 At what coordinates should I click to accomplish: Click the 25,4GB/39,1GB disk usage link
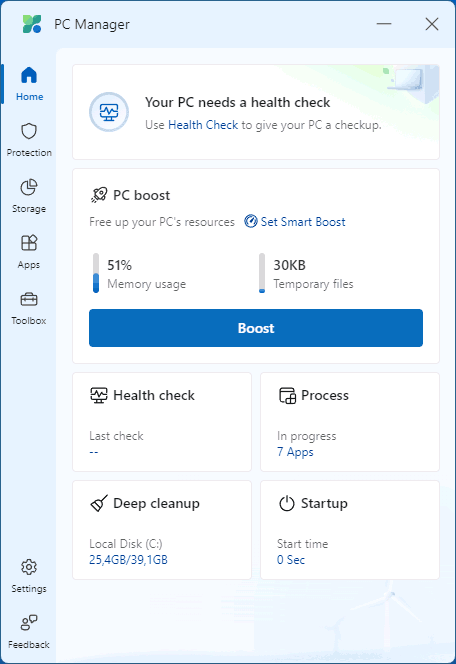pyautogui.click(x=128, y=560)
